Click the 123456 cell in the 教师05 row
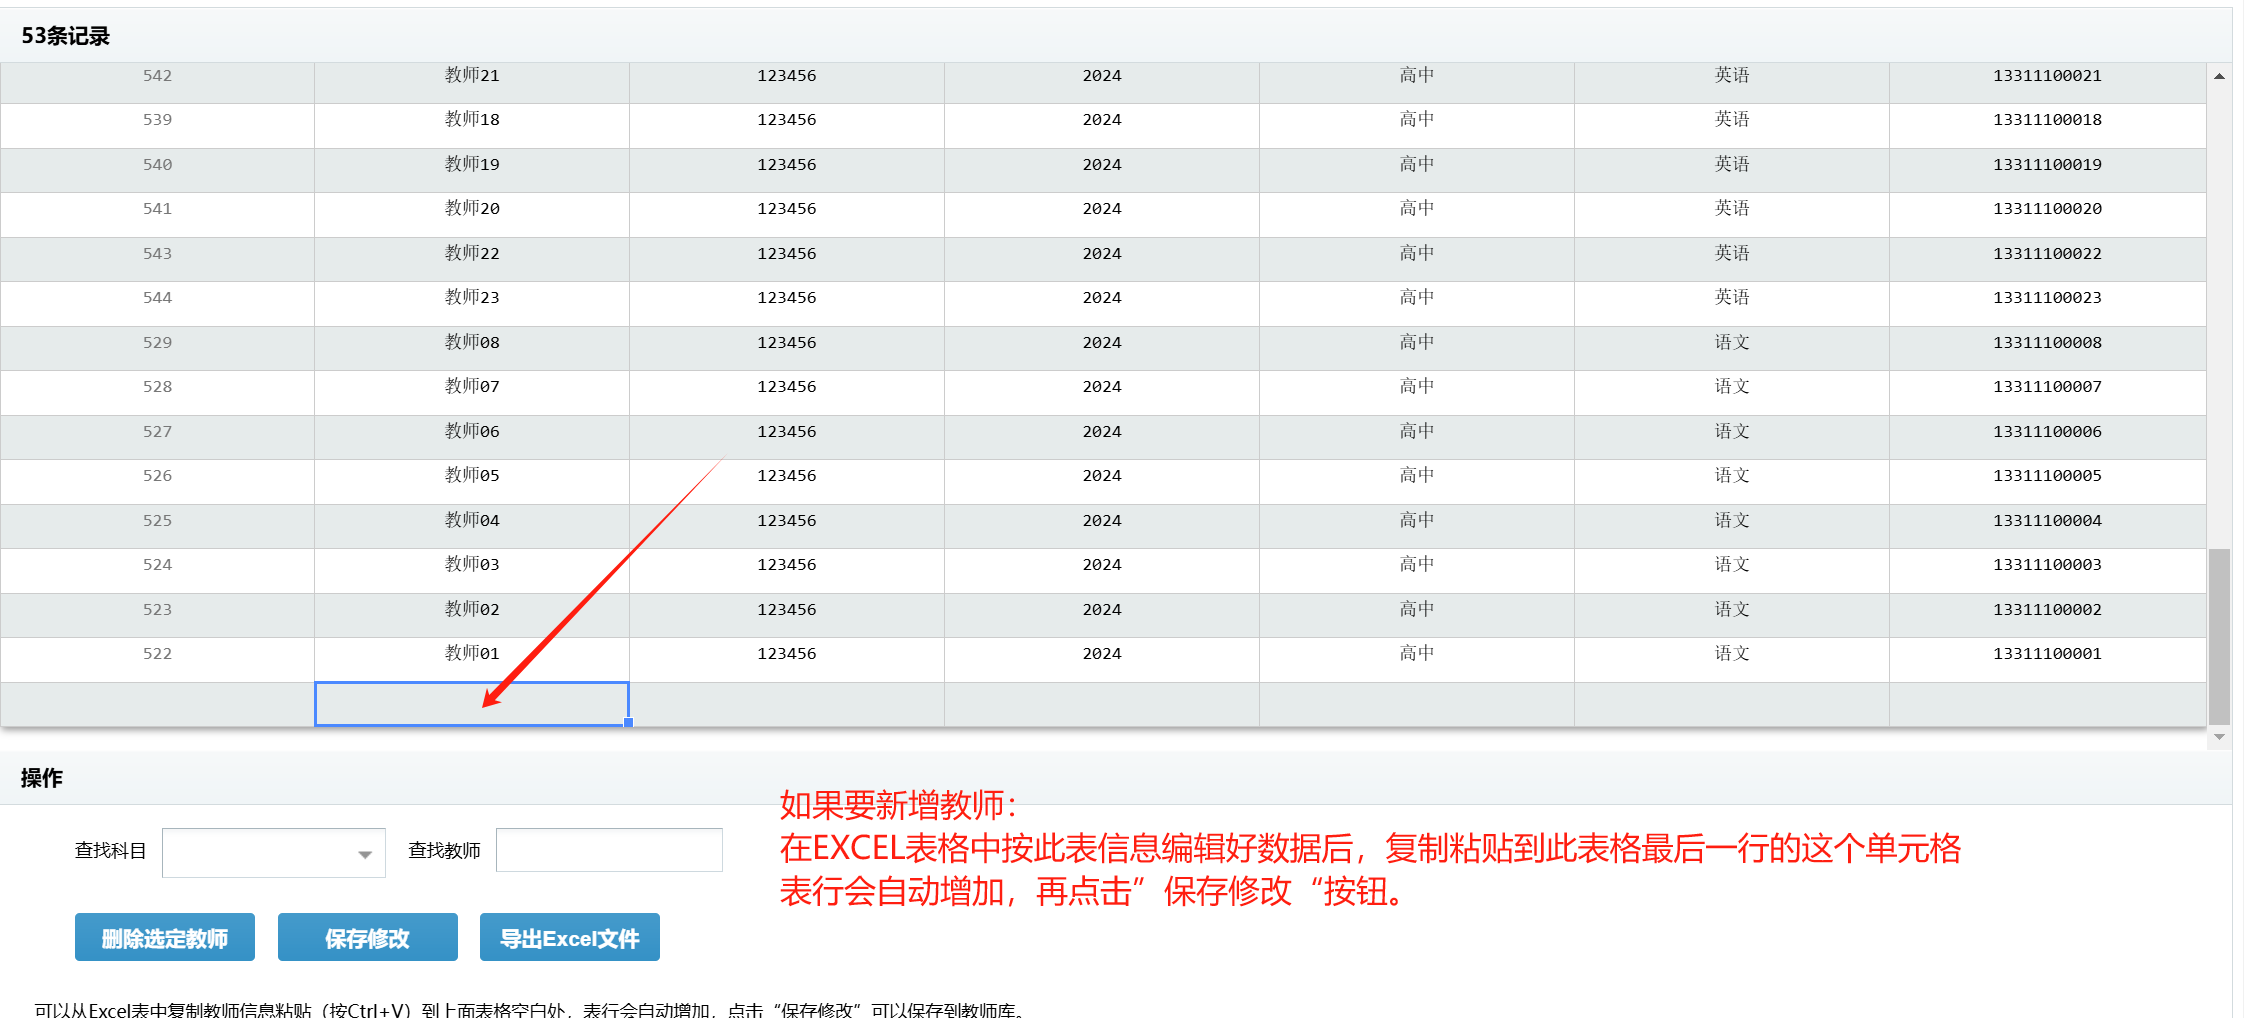2244x1018 pixels. click(787, 476)
